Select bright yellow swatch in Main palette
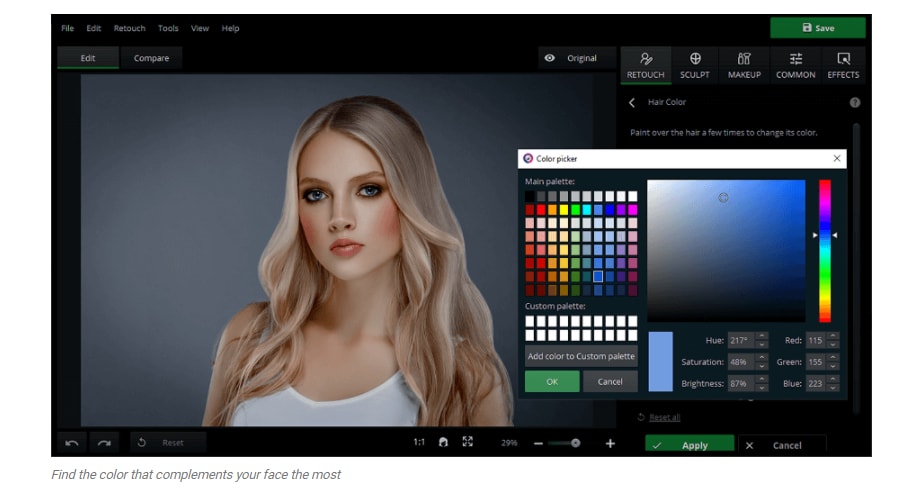Image resolution: width=908 pixels, height=491 pixels. (x=564, y=210)
